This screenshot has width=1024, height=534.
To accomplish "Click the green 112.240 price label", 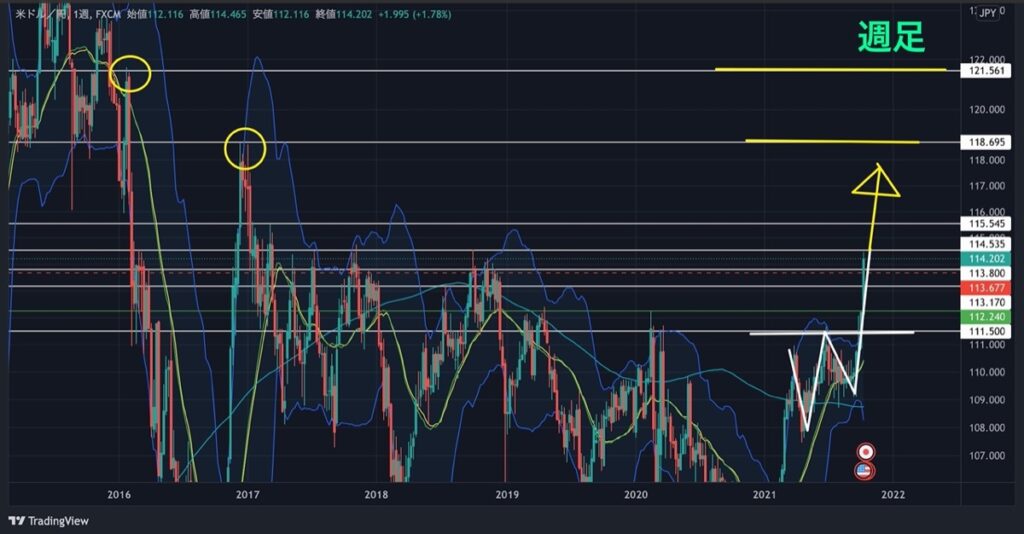I will 986,317.
